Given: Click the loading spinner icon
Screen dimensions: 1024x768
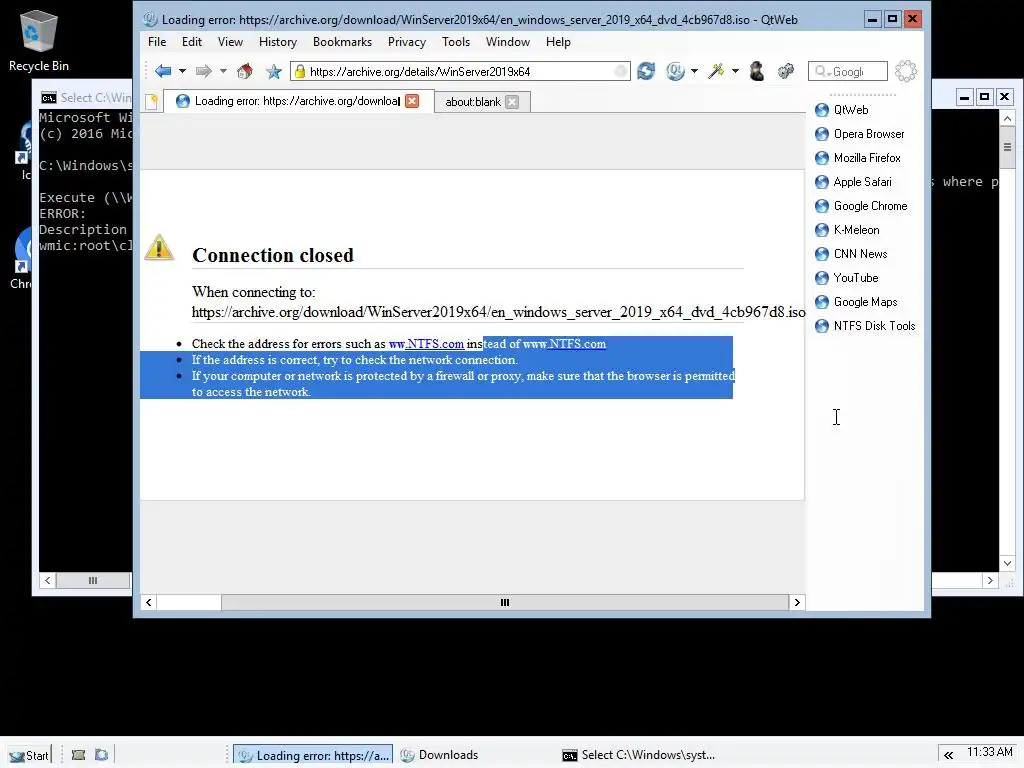Looking at the screenshot, I should 906,71.
